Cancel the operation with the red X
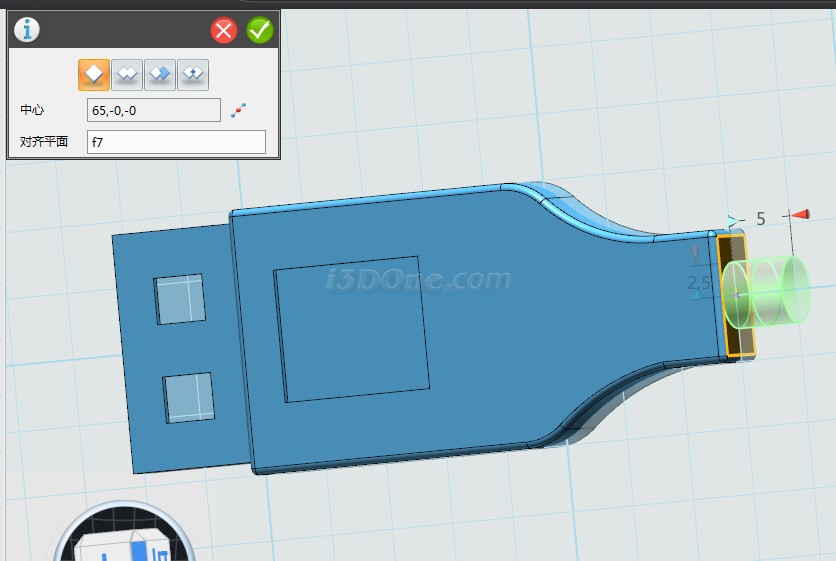This screenshot has height=561, width=836. [x=224, y=30]
